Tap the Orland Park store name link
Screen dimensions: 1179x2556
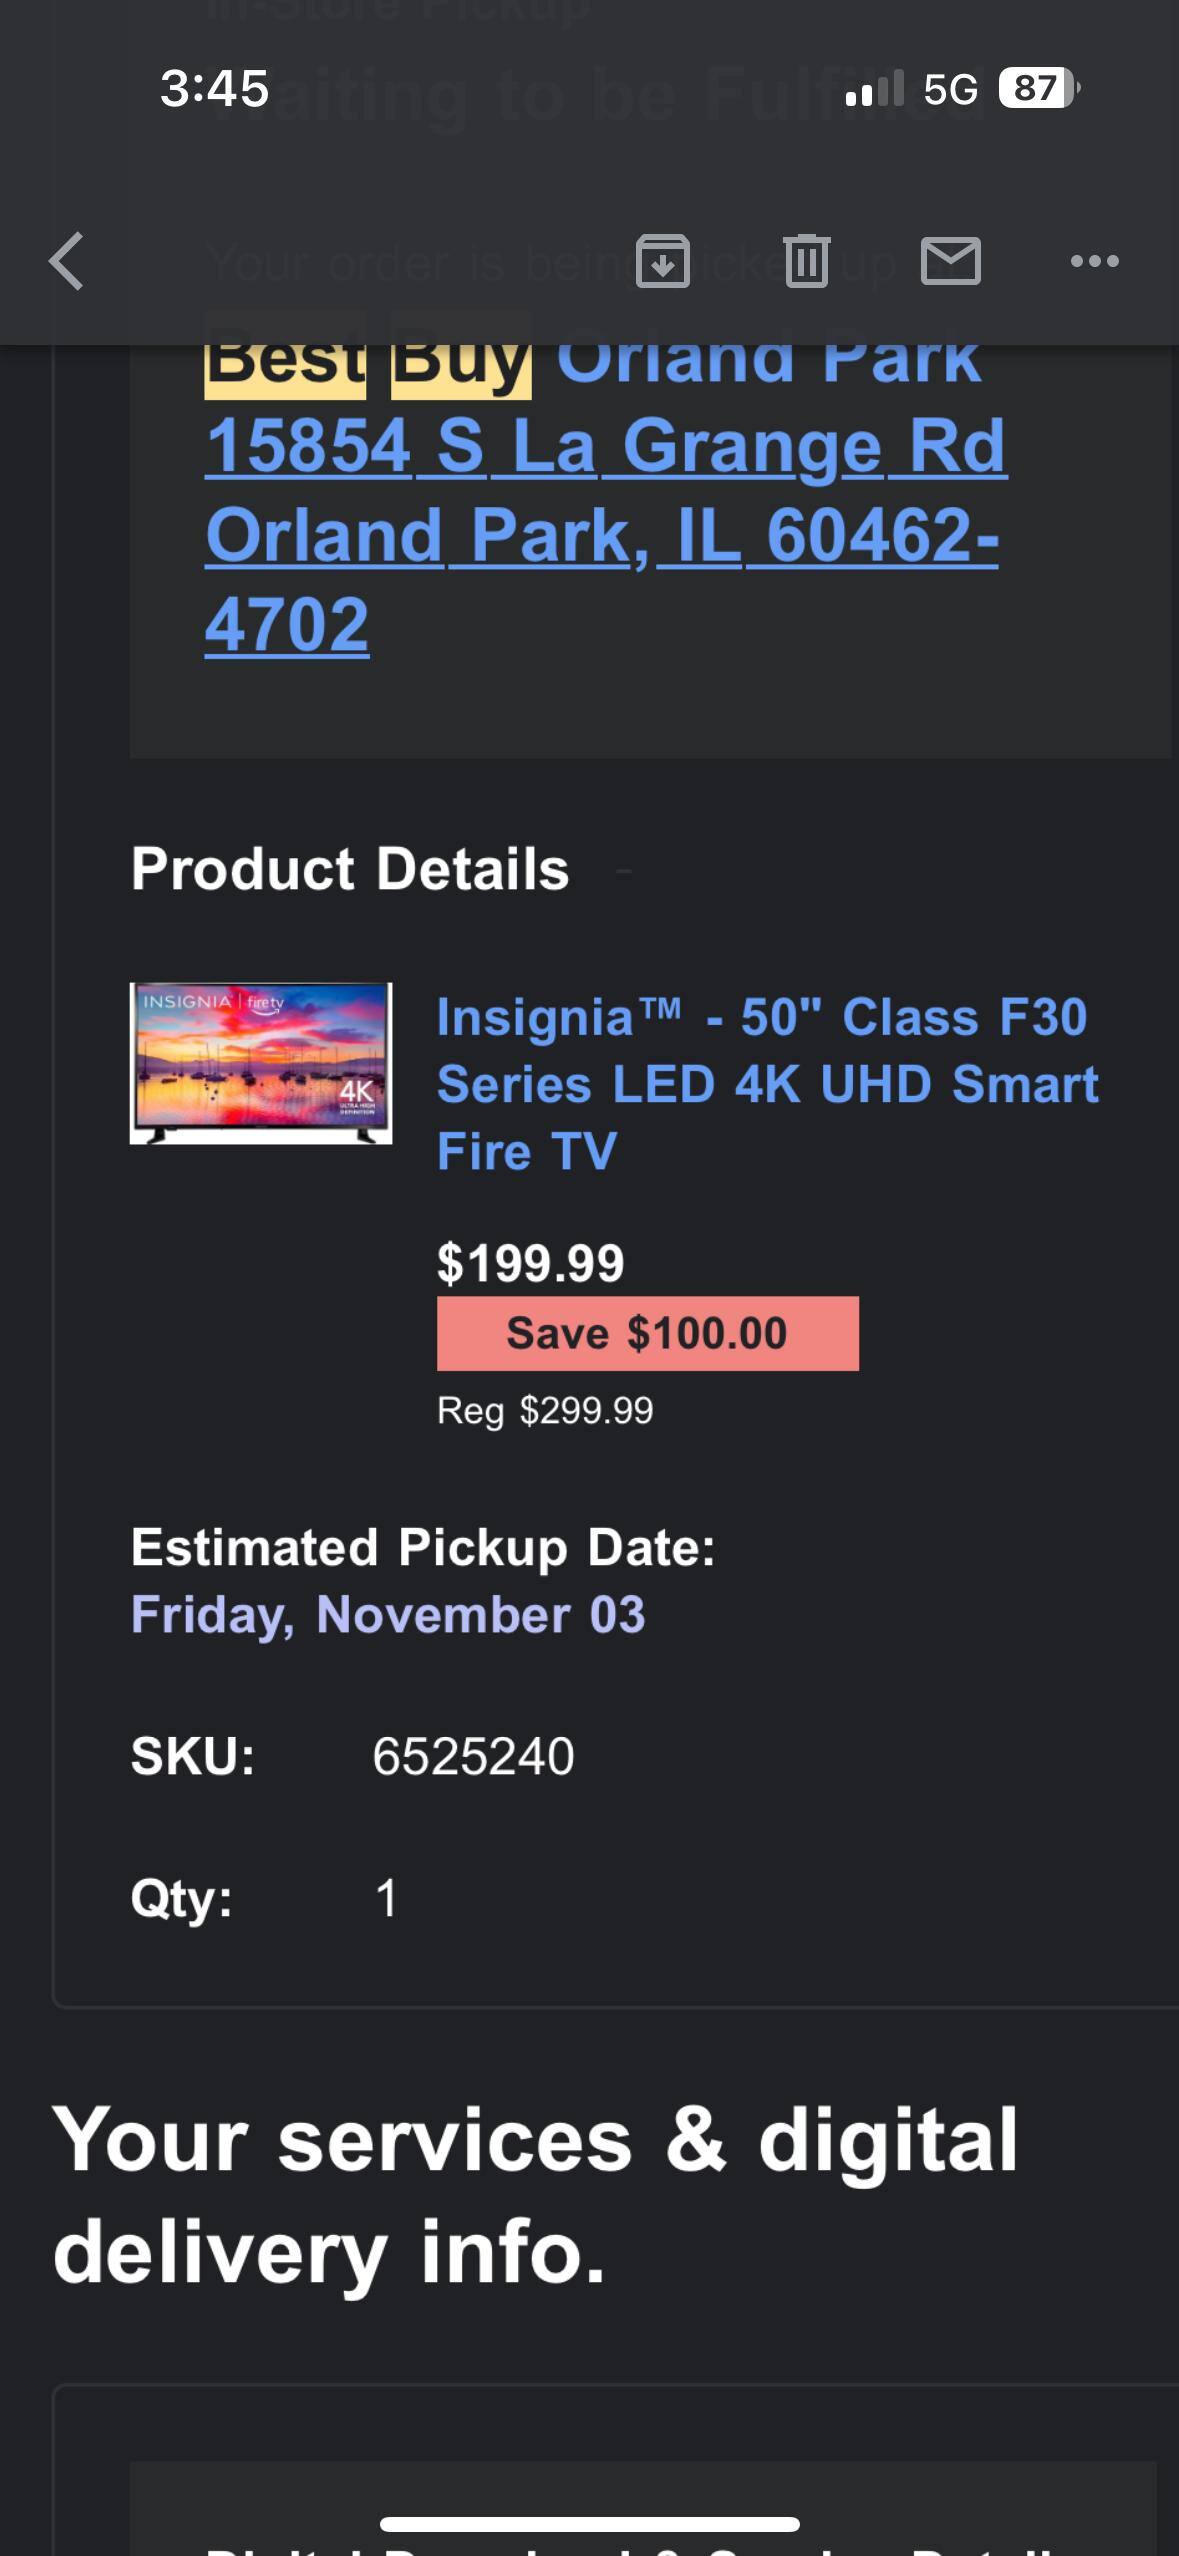768,360
